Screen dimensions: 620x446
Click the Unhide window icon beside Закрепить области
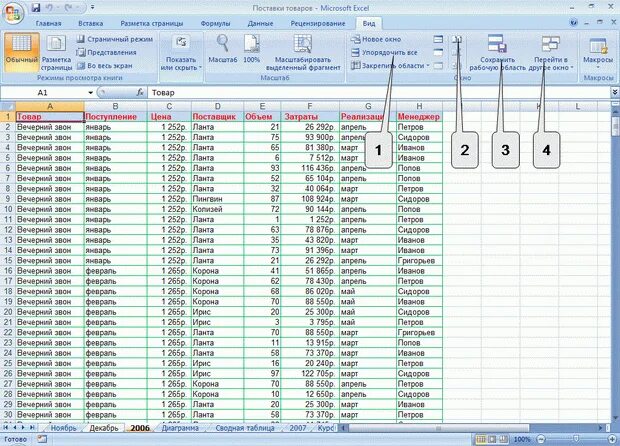pos(438,66)
